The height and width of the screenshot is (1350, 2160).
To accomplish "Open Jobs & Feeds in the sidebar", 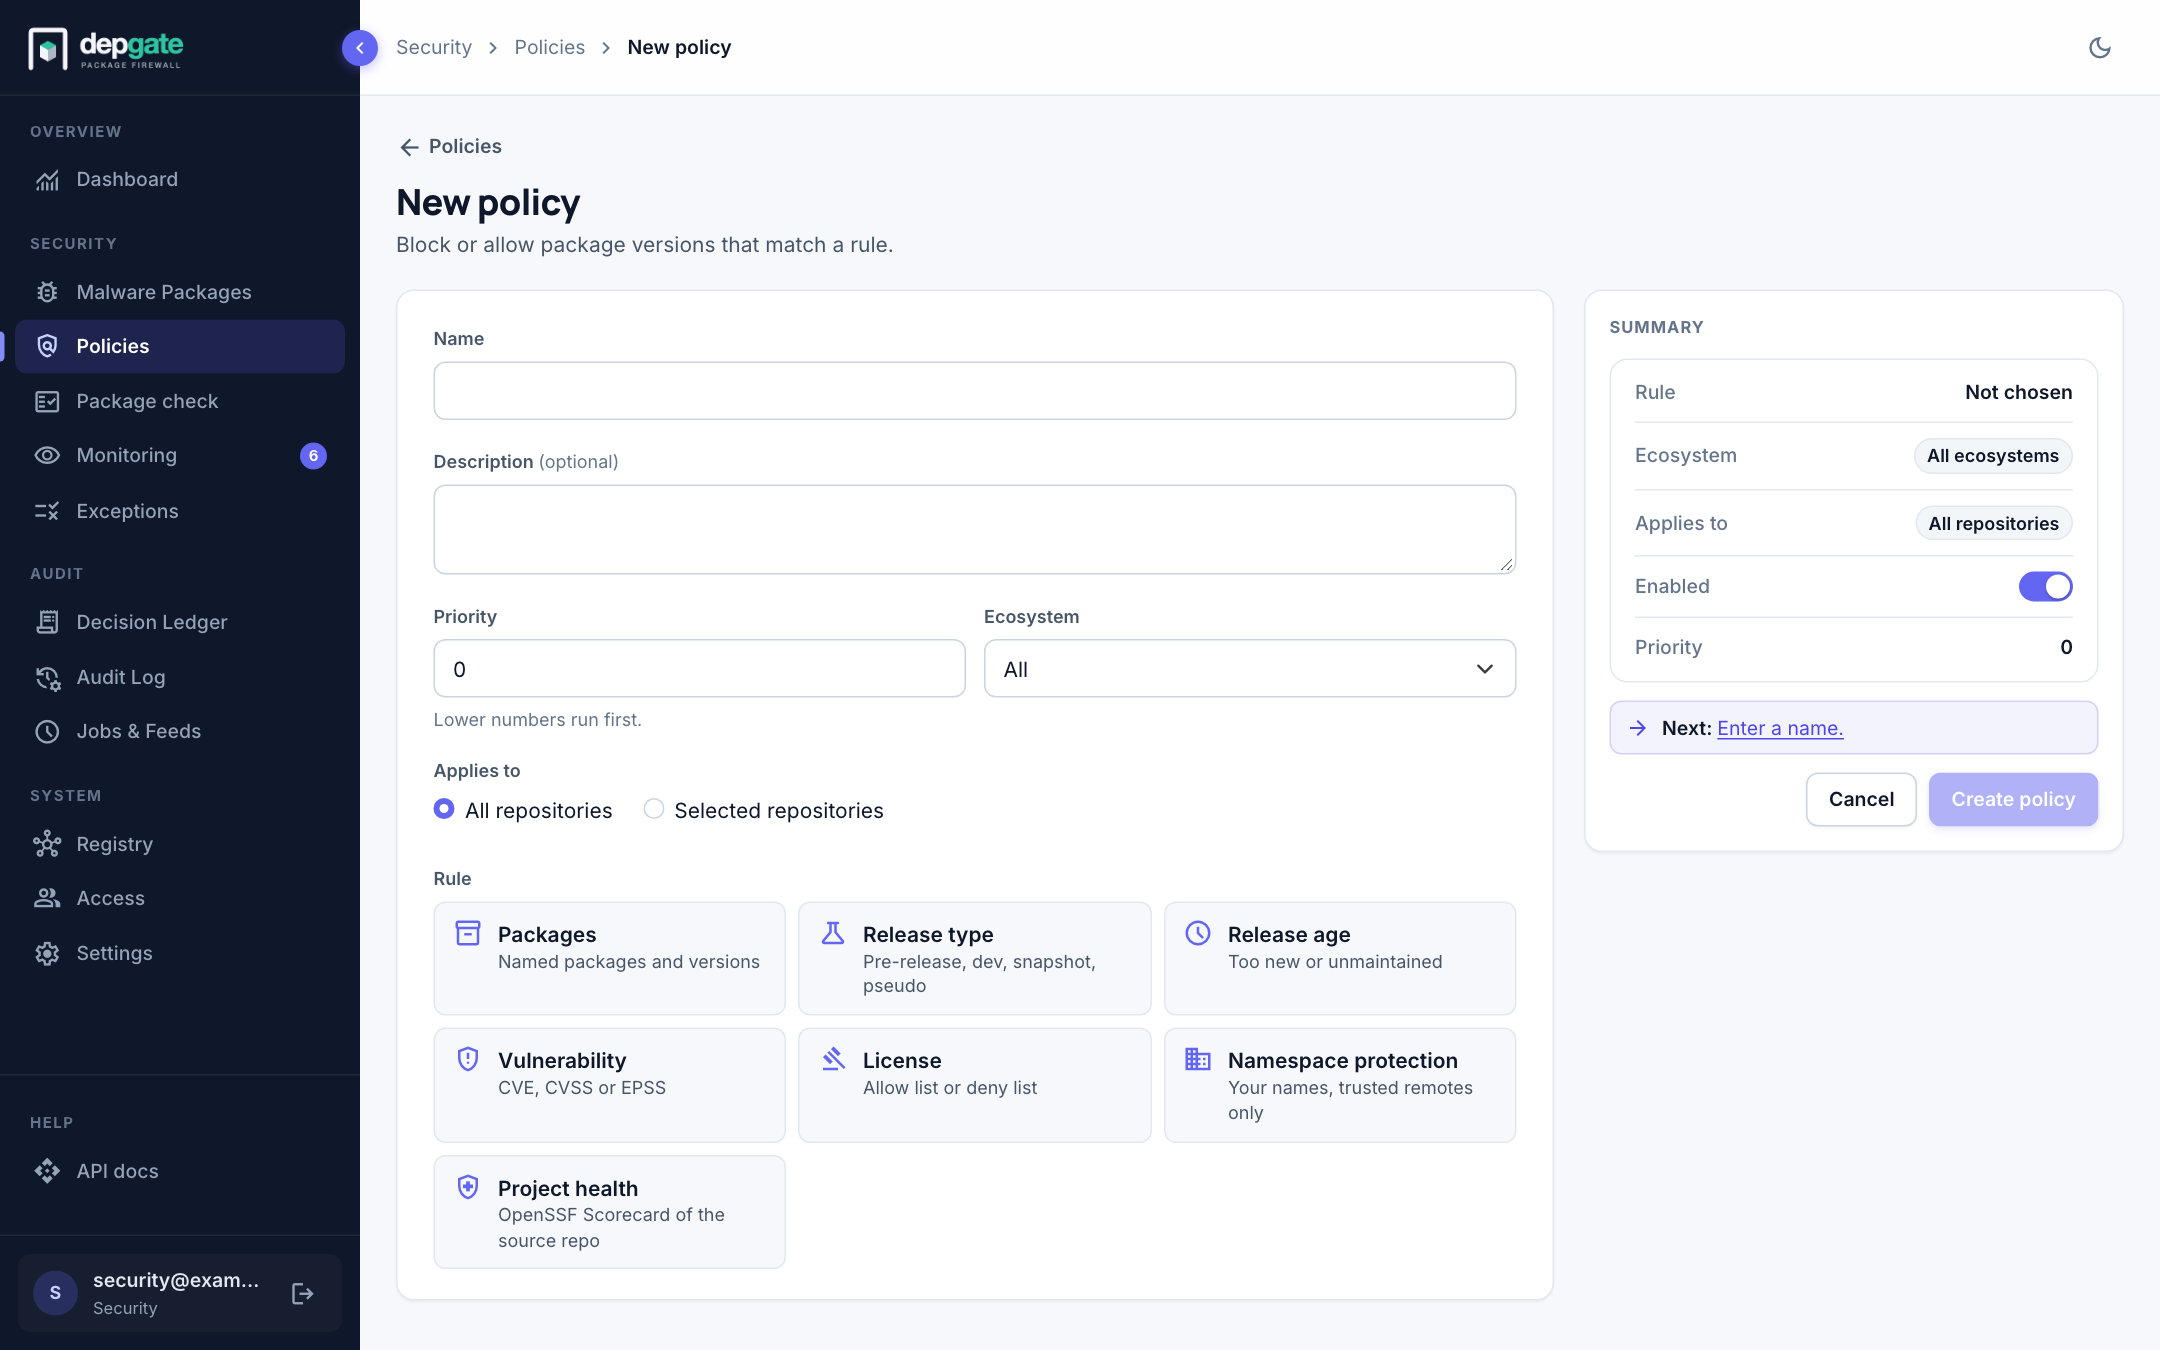I will coord(180,731).
